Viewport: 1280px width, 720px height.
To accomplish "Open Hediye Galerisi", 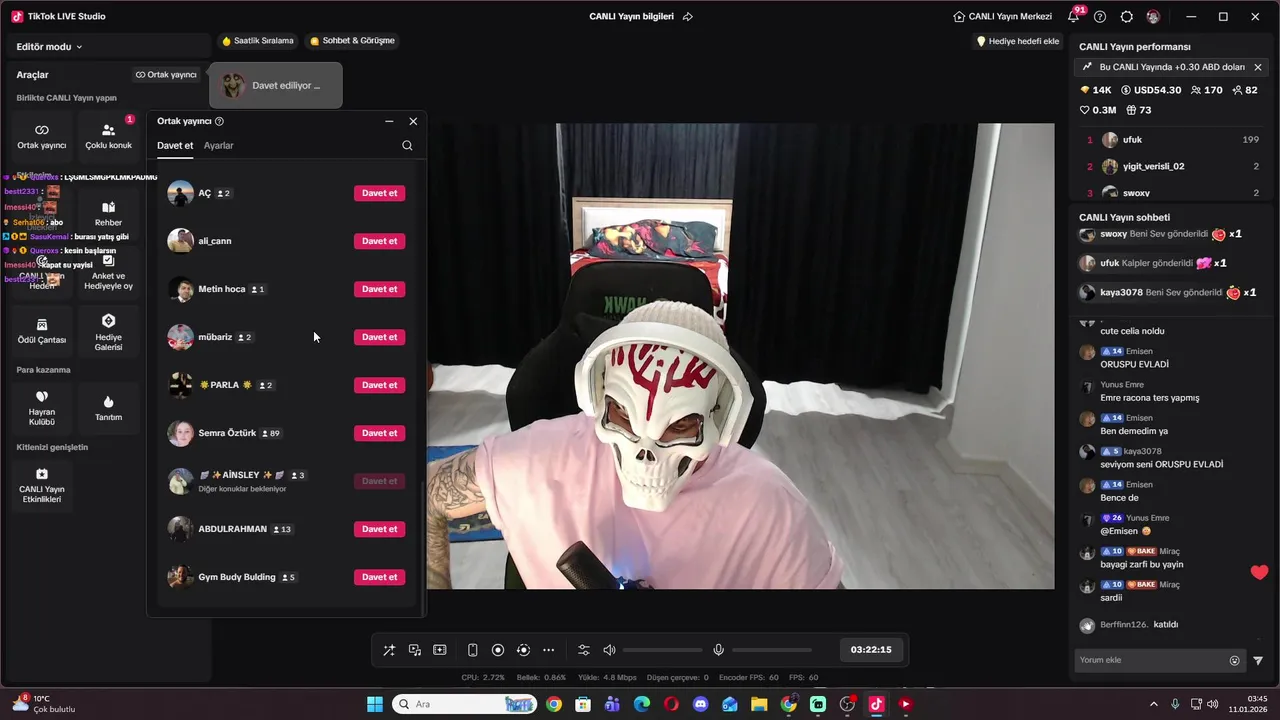I will click(x=108, y=331).
